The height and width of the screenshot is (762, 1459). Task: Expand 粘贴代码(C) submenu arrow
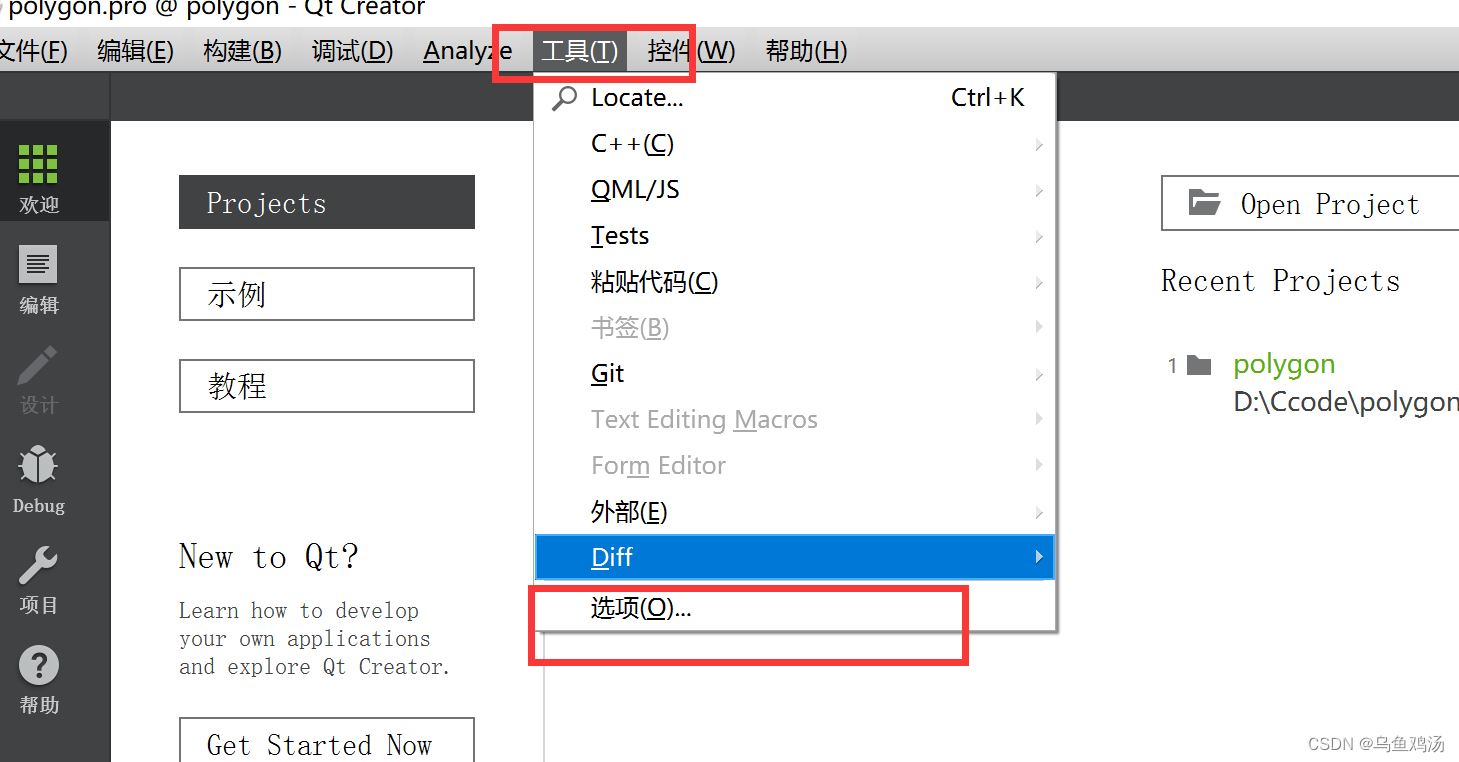[x=1039, y=283]
